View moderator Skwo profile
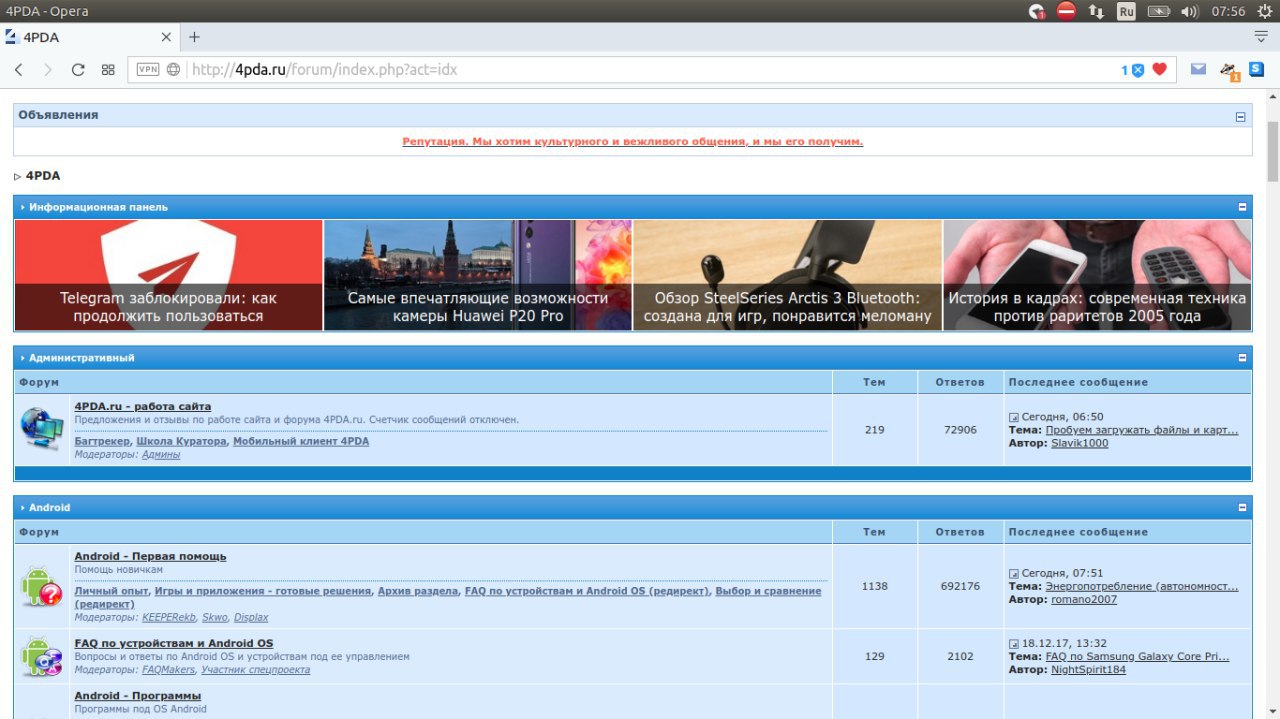 215,618
